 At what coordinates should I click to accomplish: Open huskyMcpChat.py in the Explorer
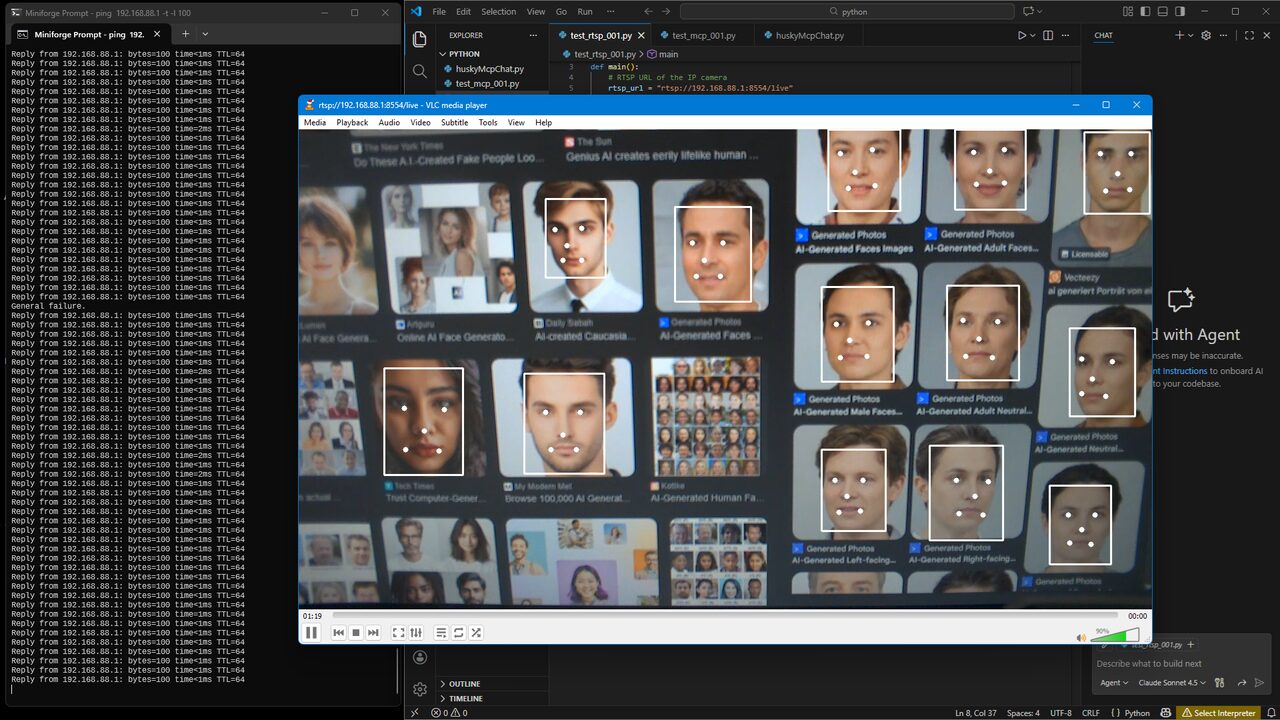[x=489, y=69]
